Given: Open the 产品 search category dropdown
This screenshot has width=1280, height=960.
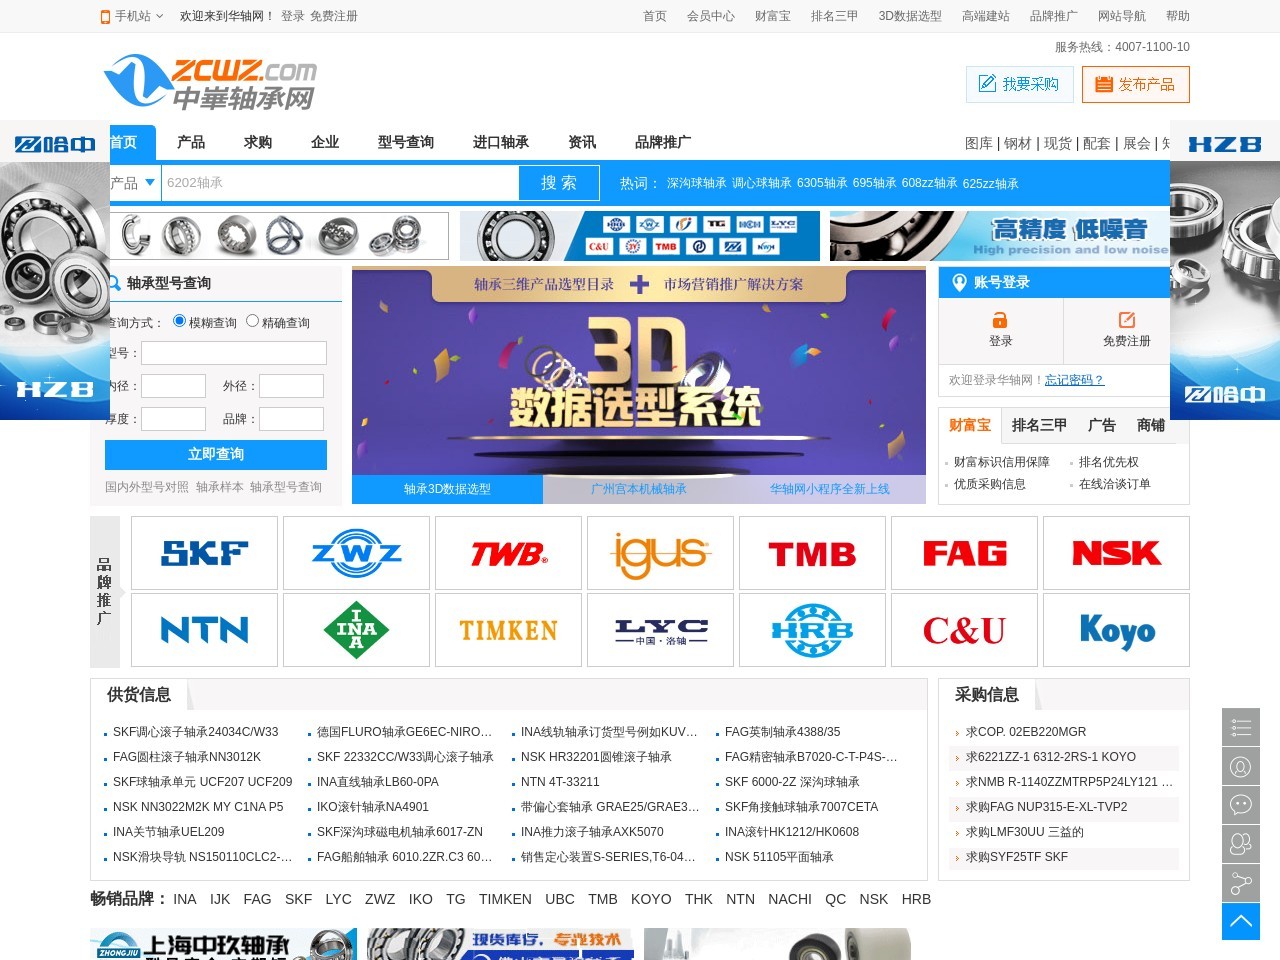Looking at the screenshot, I should 134,183.
